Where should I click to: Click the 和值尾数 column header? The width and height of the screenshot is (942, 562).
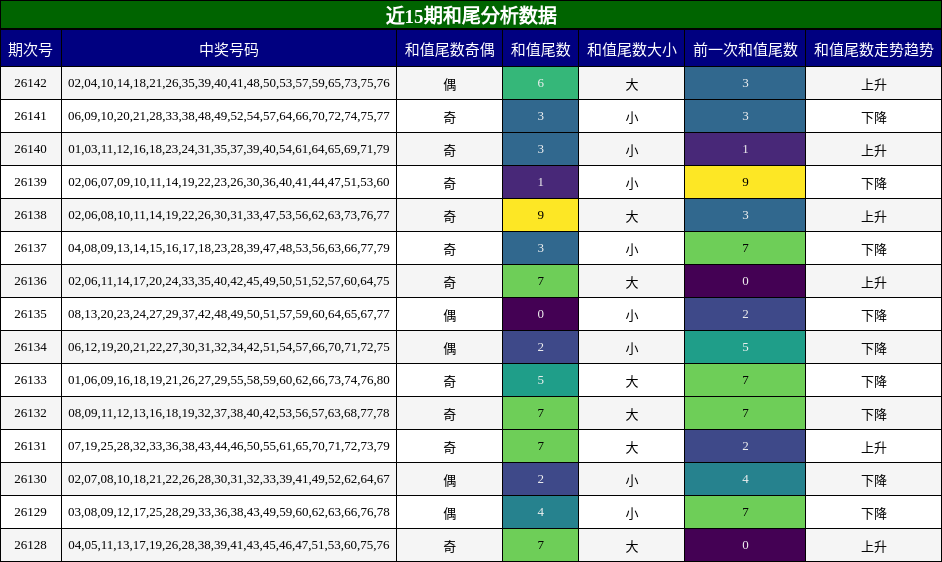click(541, 49)
